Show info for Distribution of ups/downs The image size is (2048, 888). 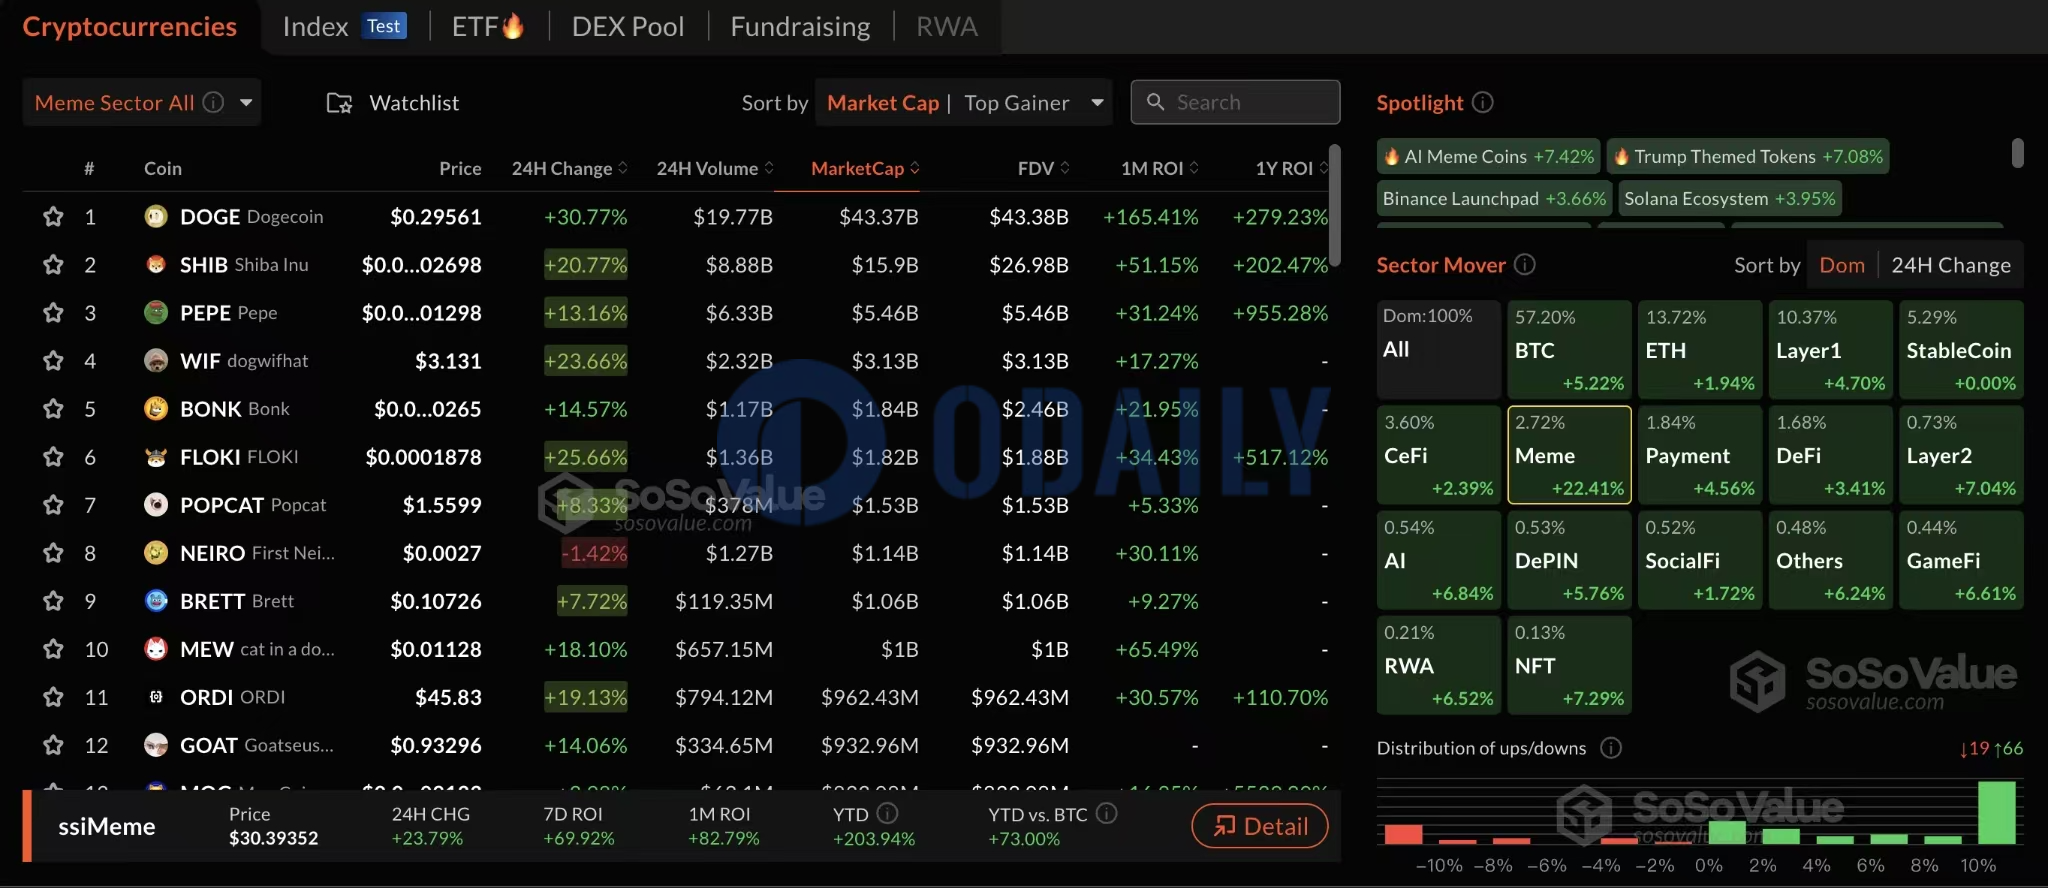1611,748
